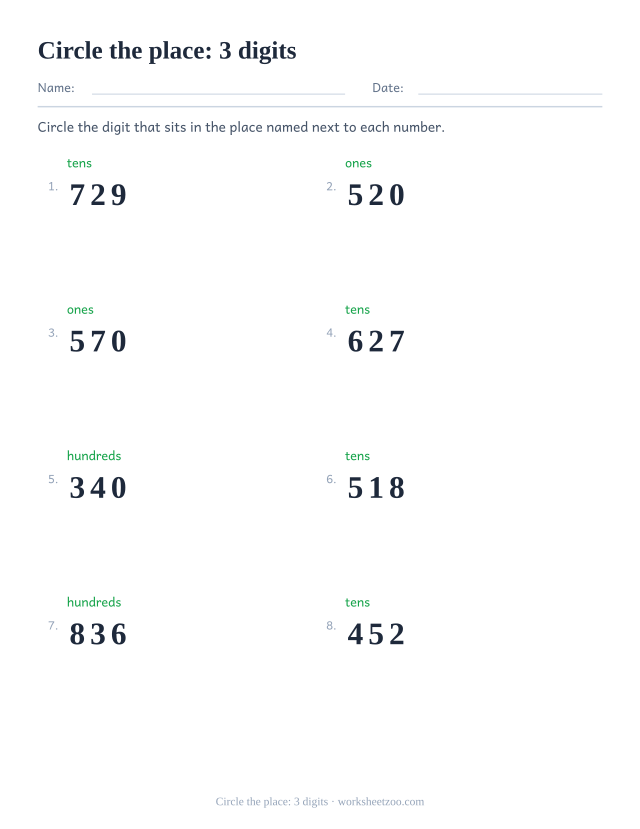Click the worksheet title heading
Viewport: 640px width, 829px height.
tap(167, 51)
